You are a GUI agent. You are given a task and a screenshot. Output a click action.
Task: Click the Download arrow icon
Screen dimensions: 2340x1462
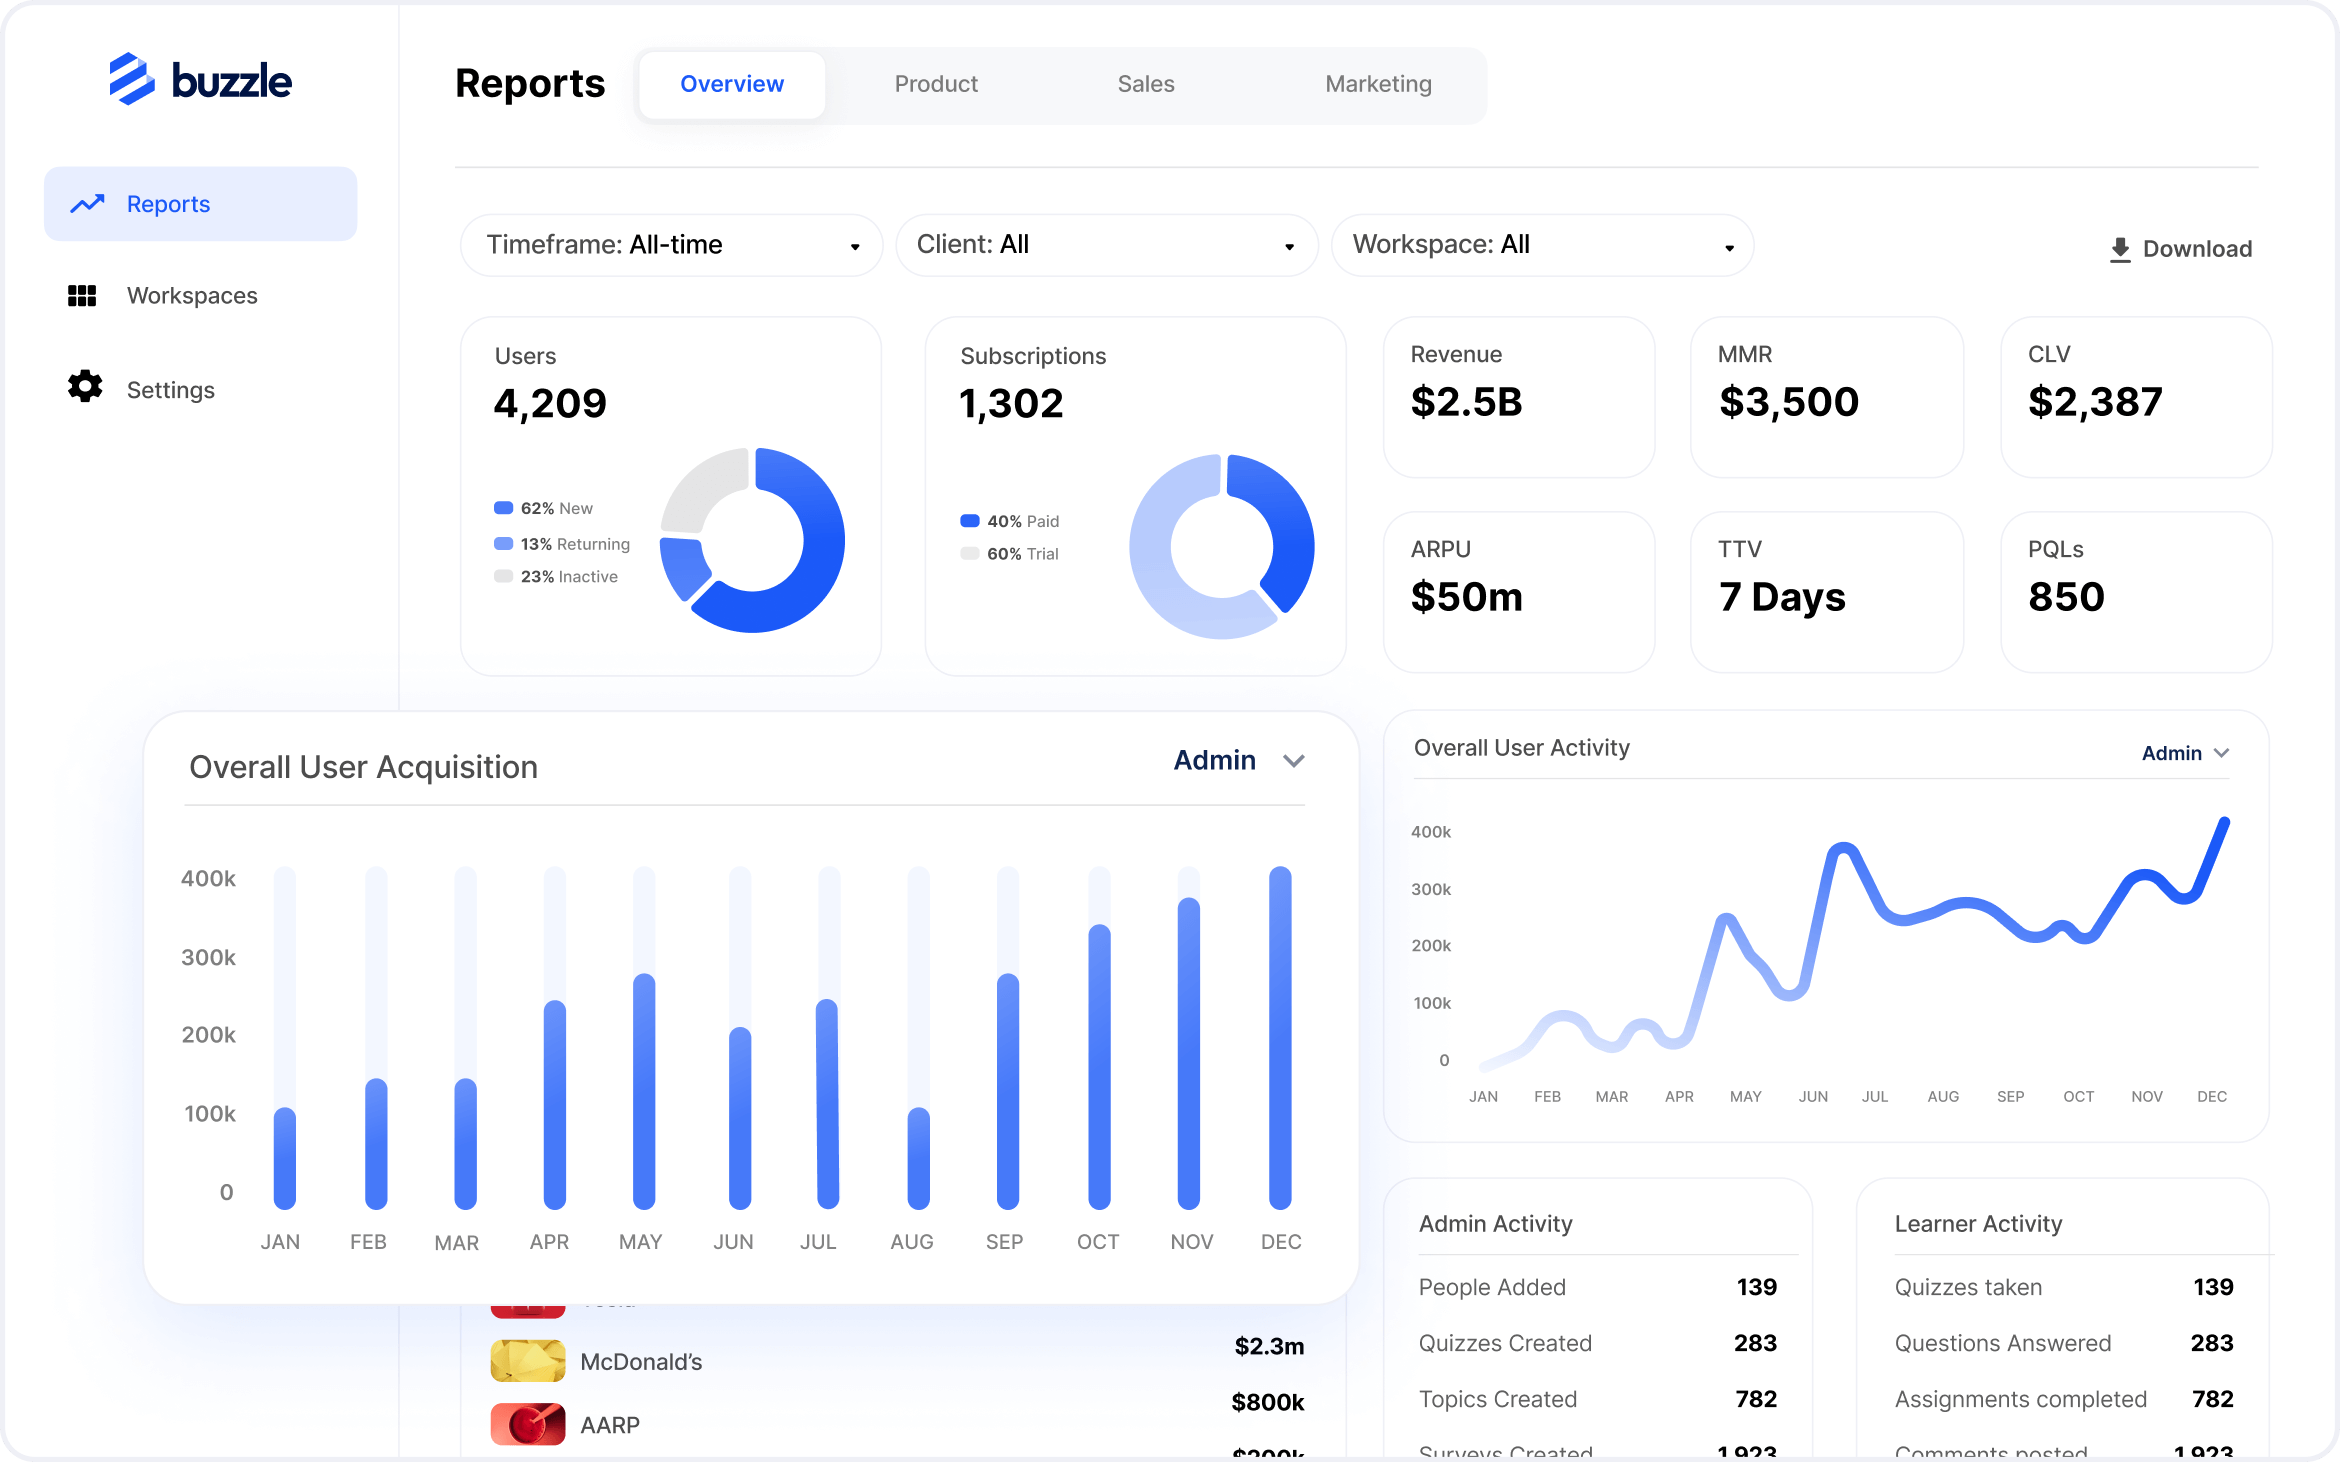click(x=2120, y=250)
